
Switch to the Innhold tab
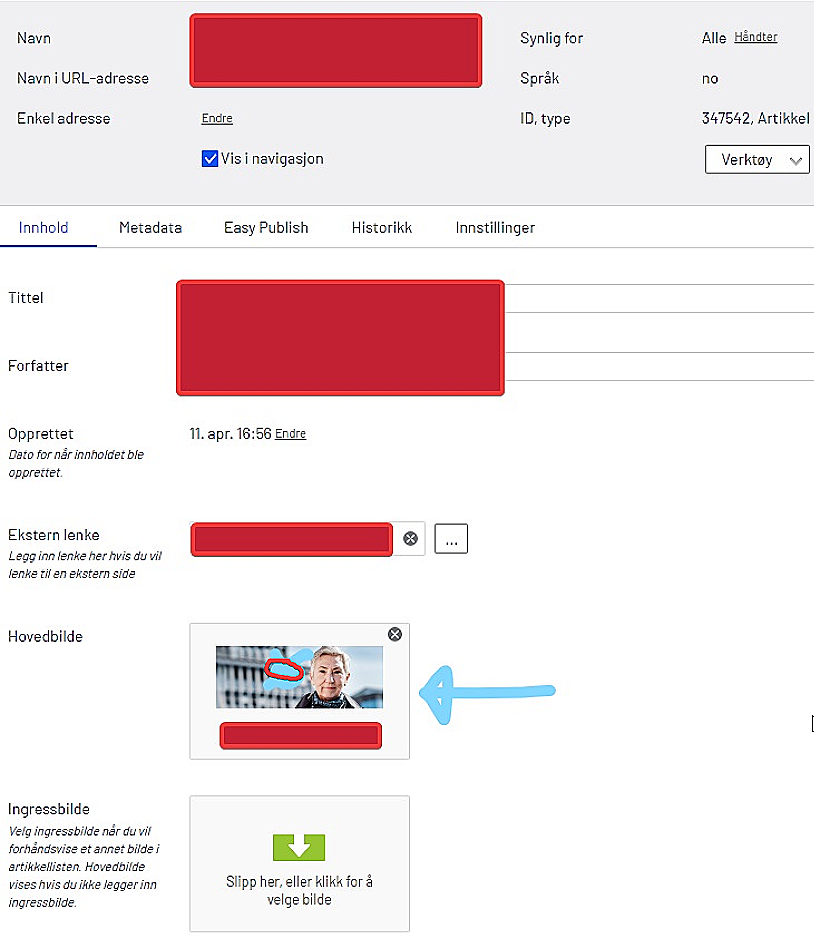click(44, 228)
